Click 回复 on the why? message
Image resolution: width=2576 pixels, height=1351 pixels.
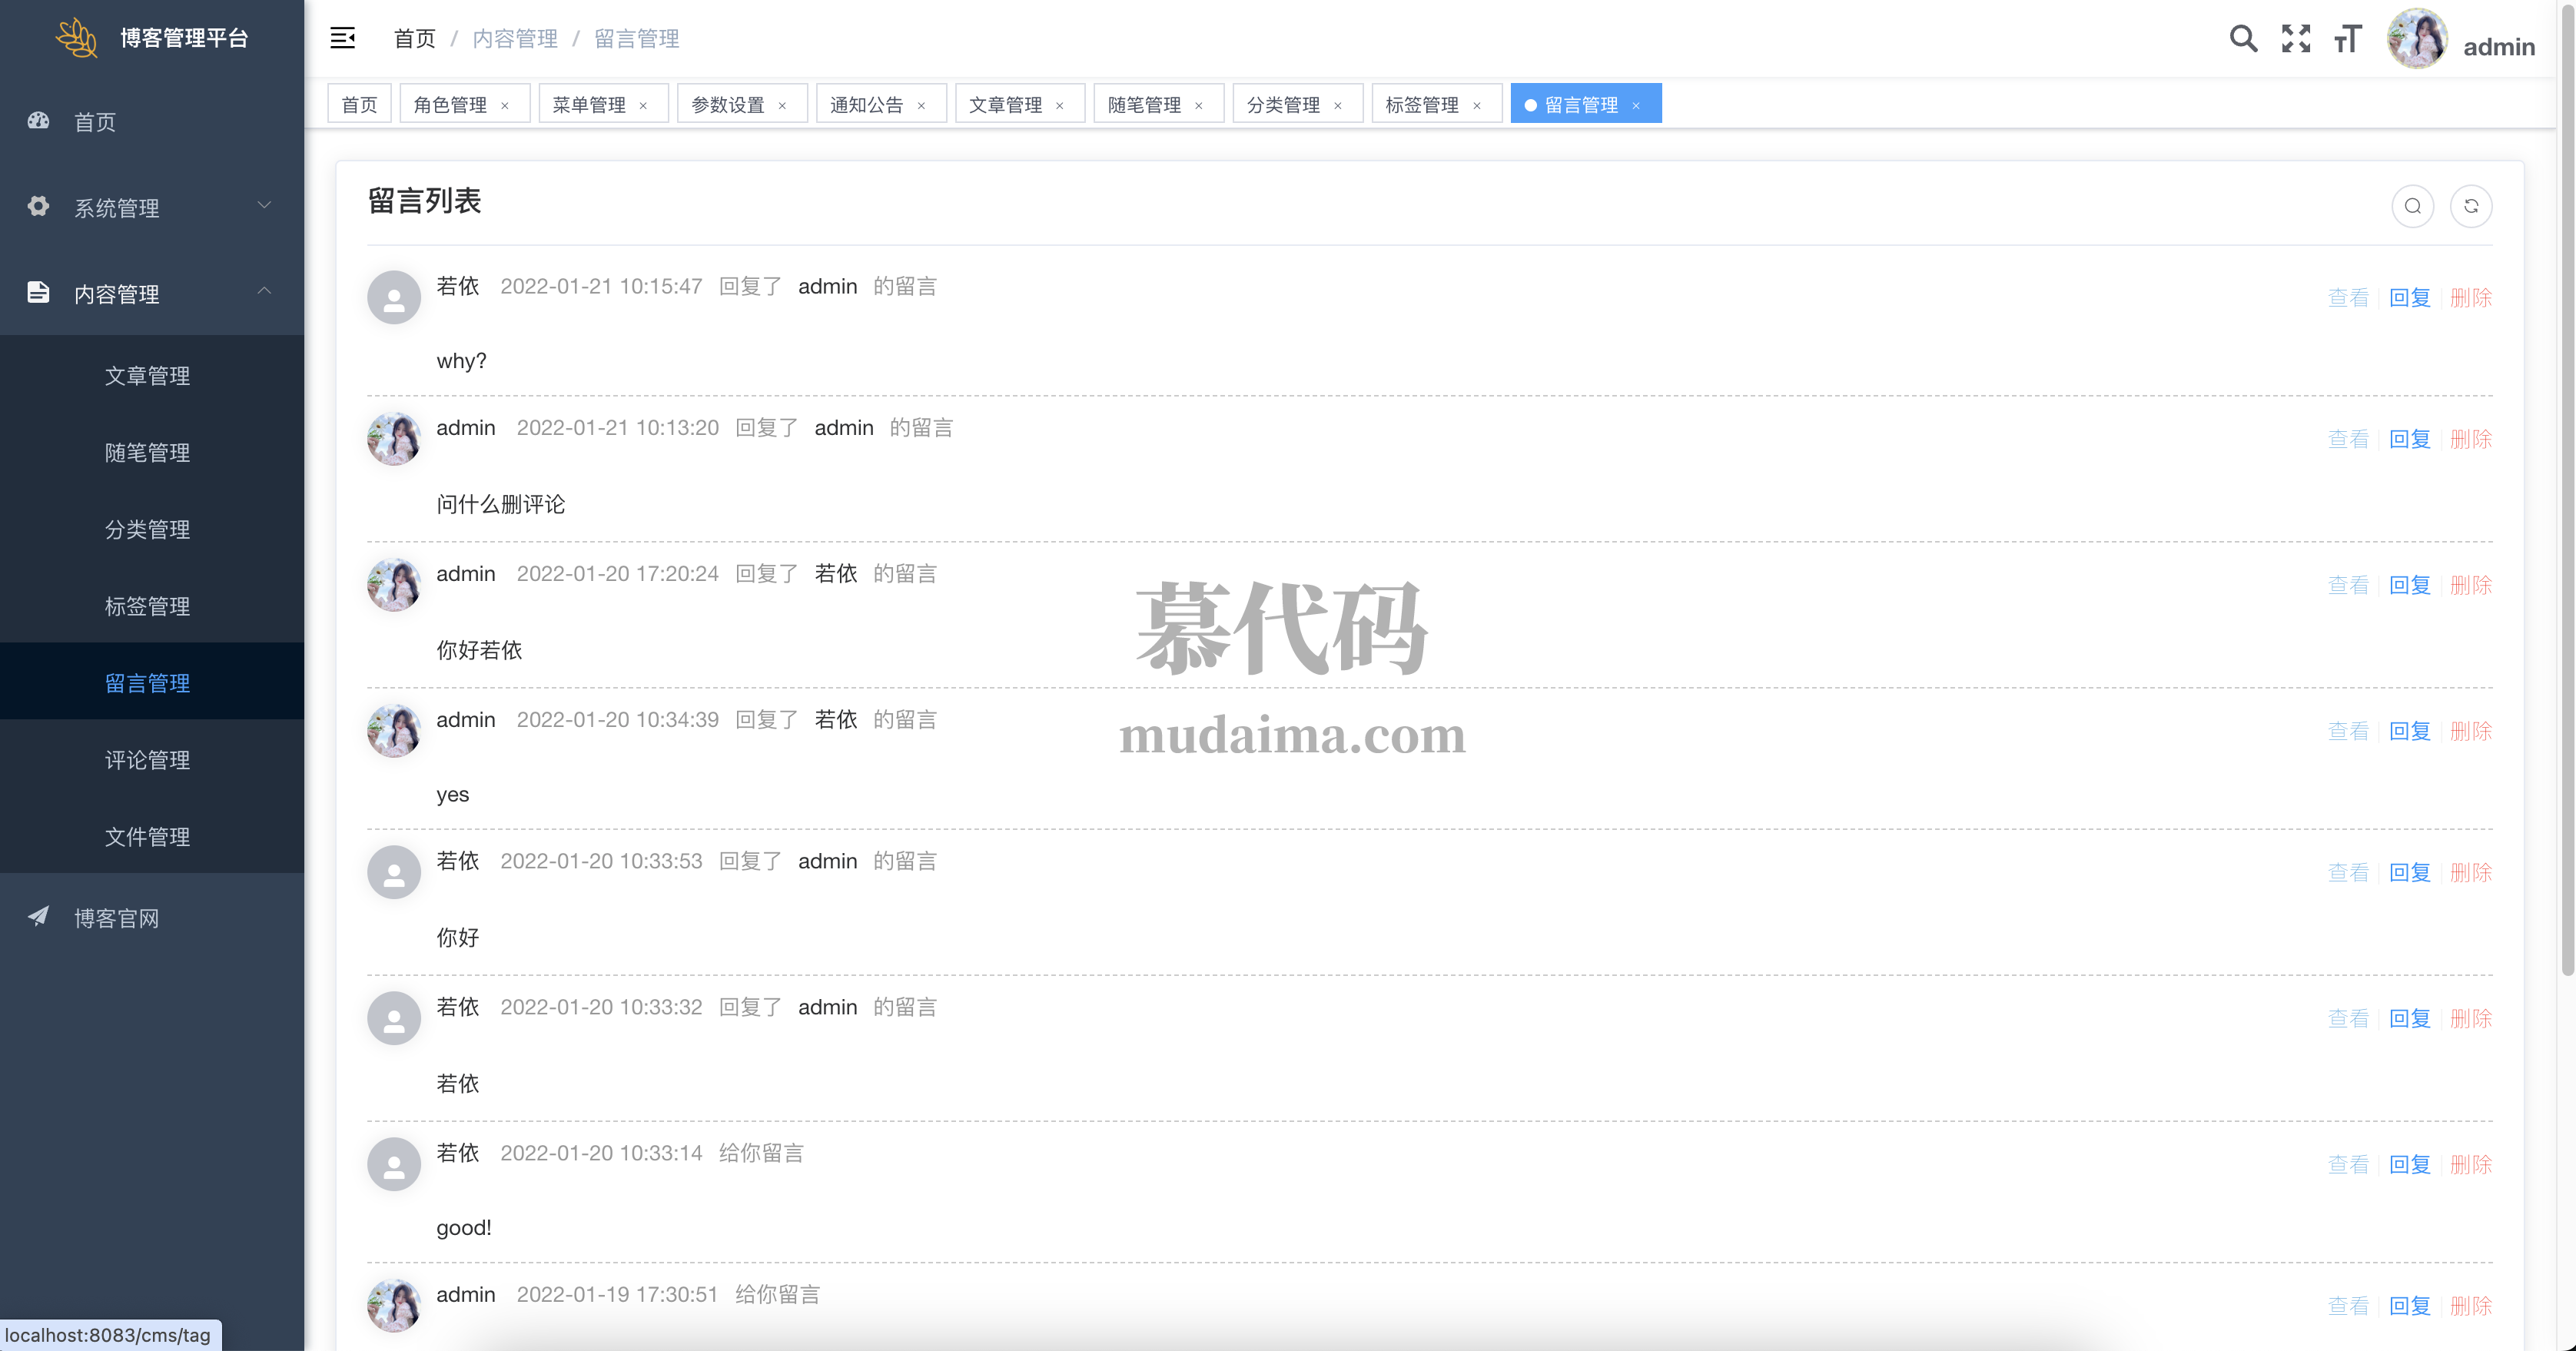2409,297
